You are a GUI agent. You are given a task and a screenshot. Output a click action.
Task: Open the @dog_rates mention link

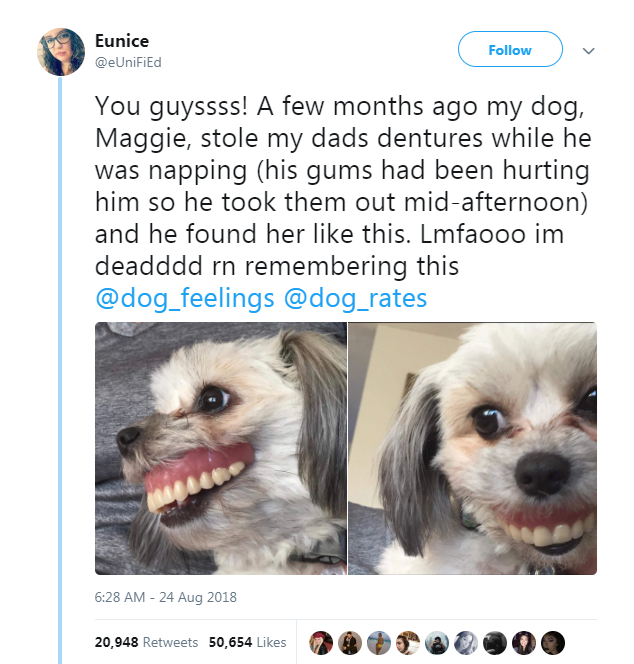(x=356, y=299)
